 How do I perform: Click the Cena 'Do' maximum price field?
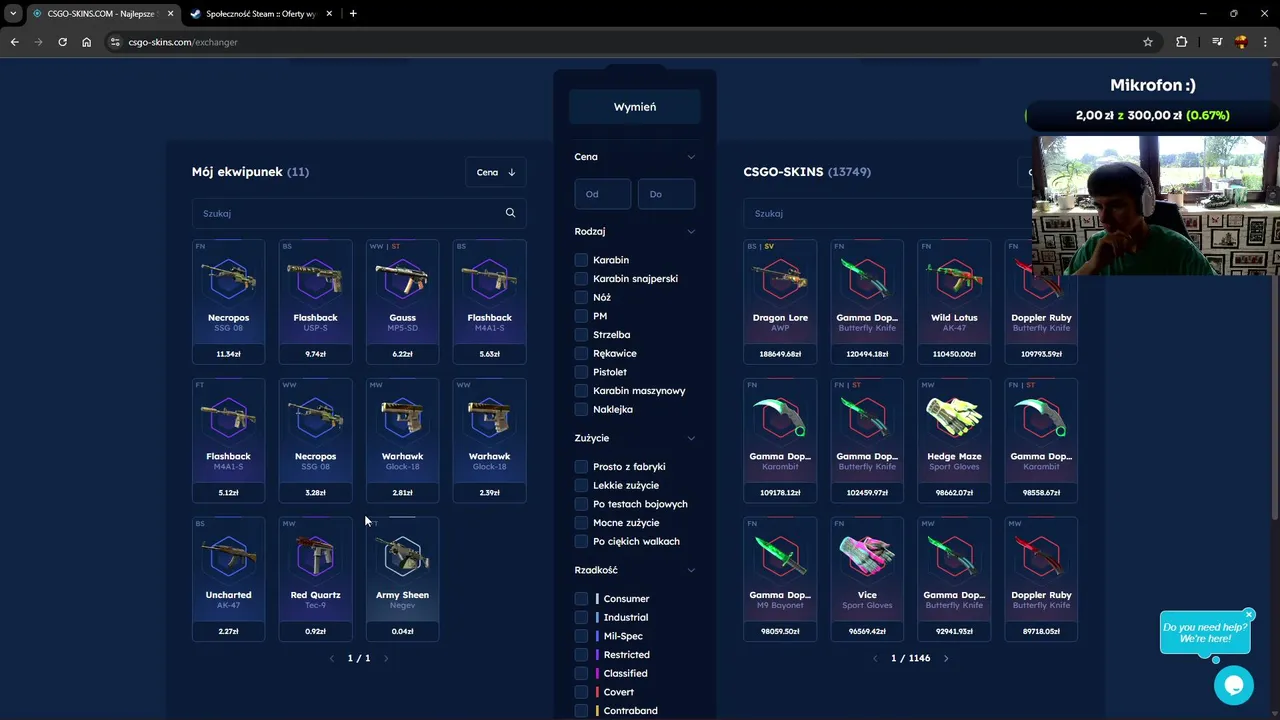click(x=666, y=194)
